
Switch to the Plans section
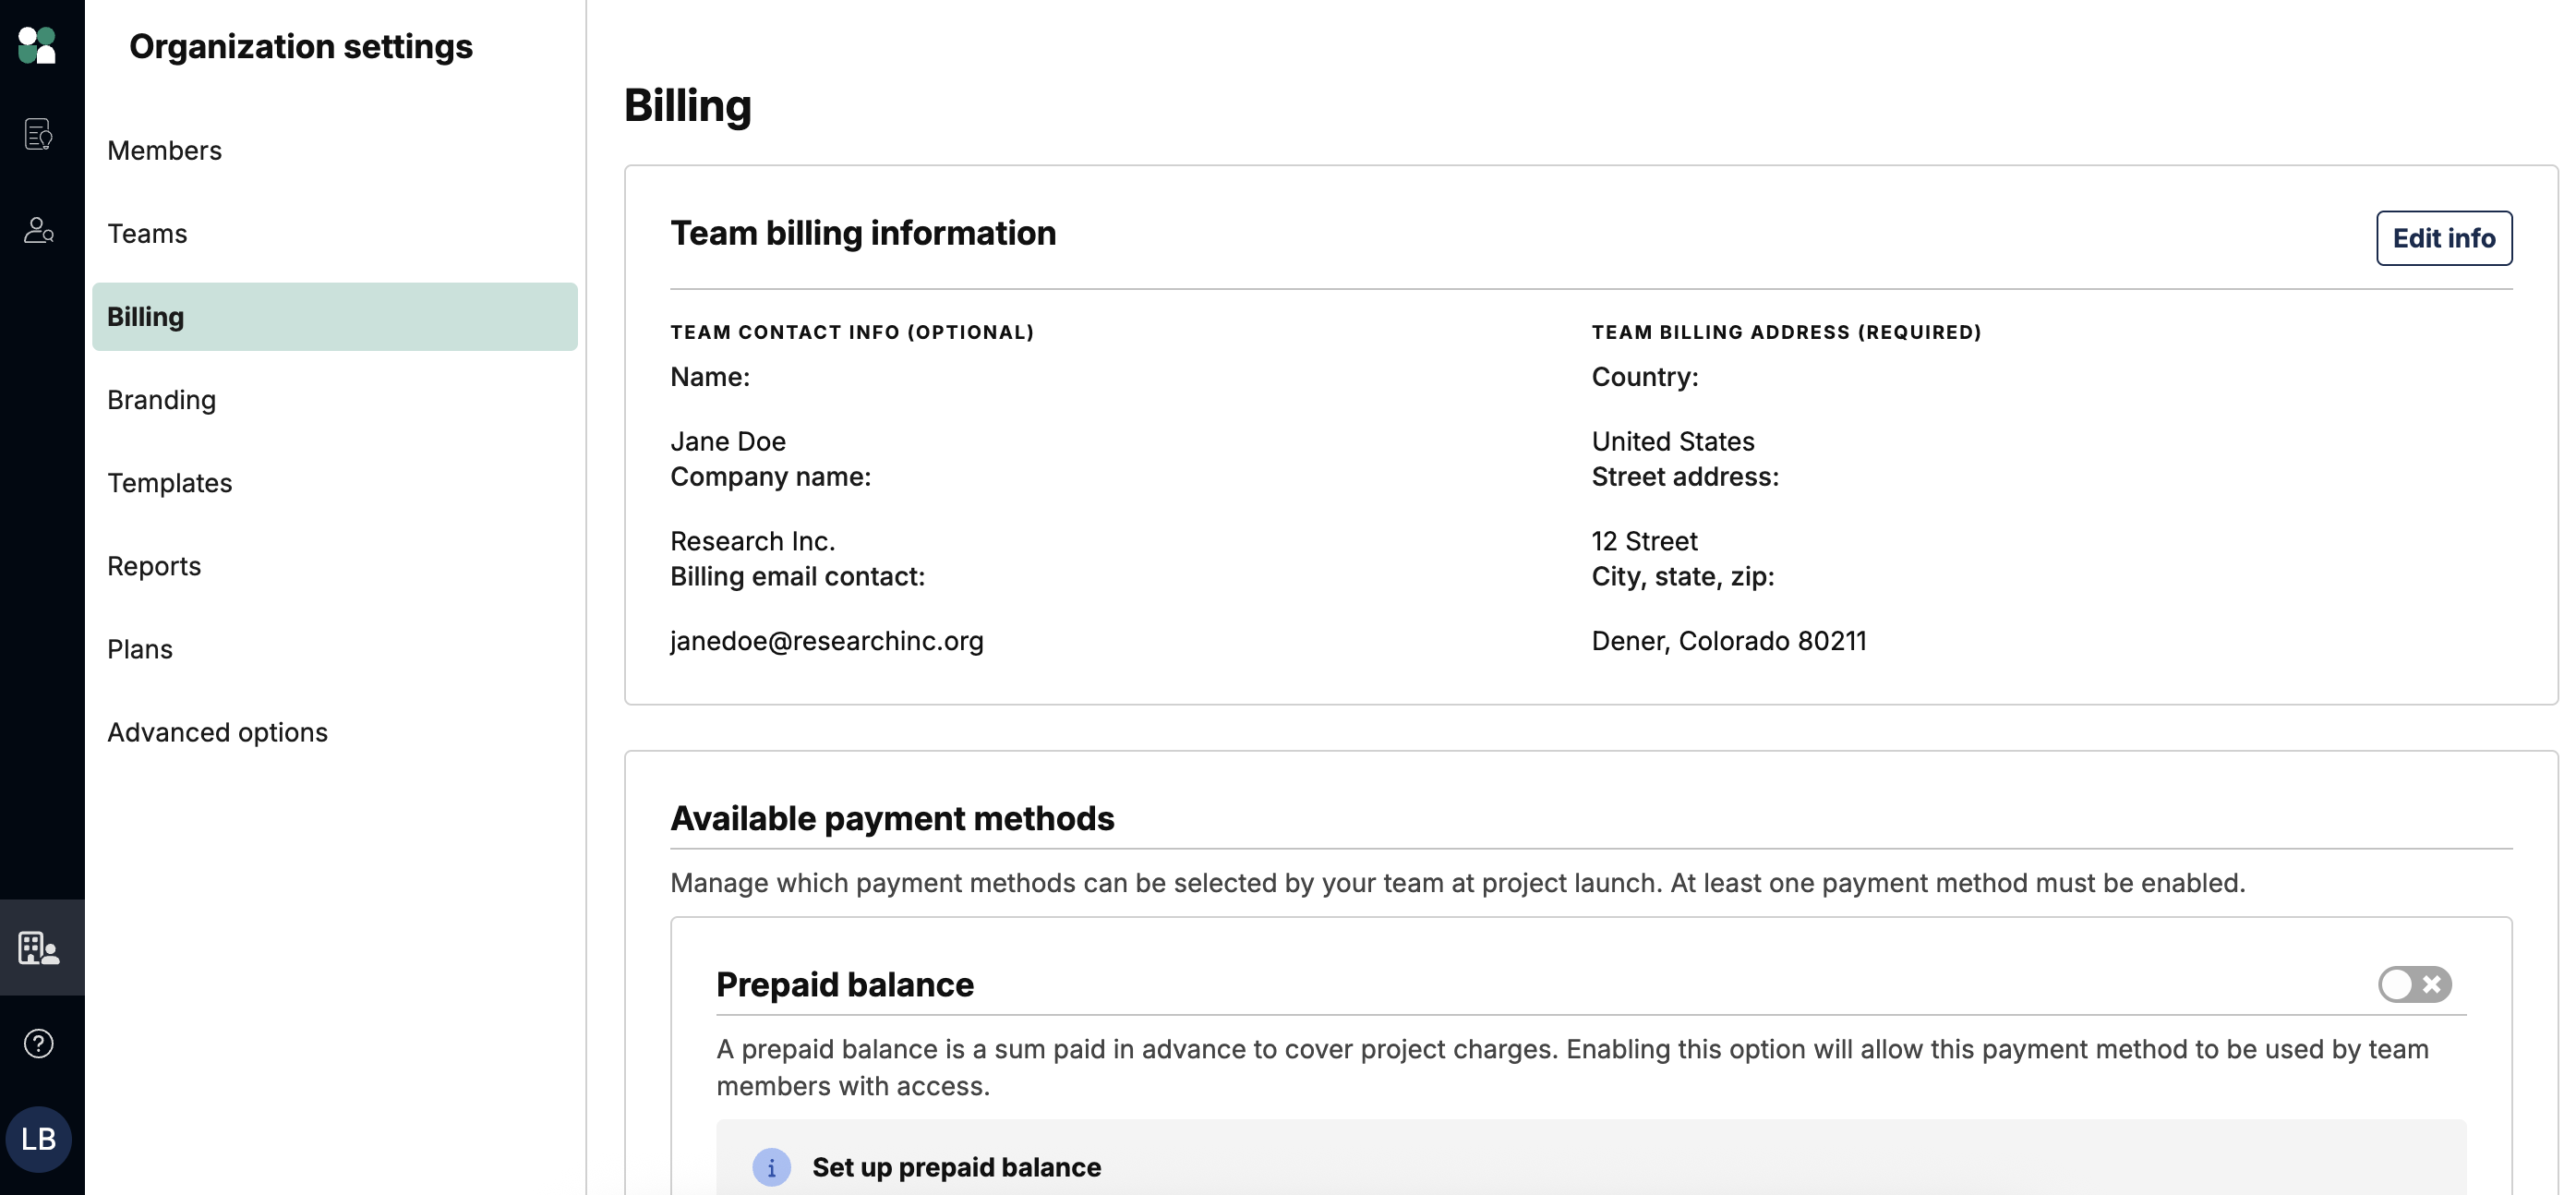pyautogui.click(x=140, y=649)
